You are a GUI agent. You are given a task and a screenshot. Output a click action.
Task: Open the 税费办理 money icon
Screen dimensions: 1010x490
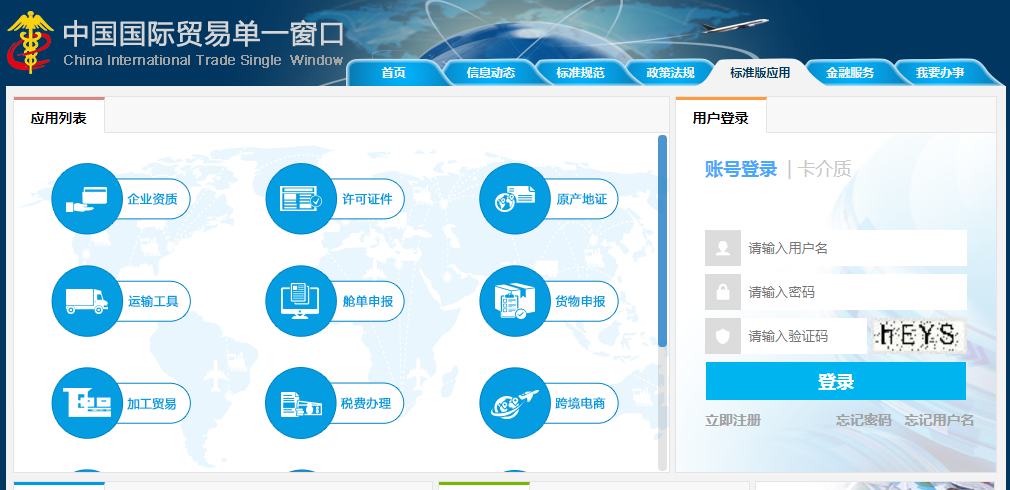click(x=301, y=403)
